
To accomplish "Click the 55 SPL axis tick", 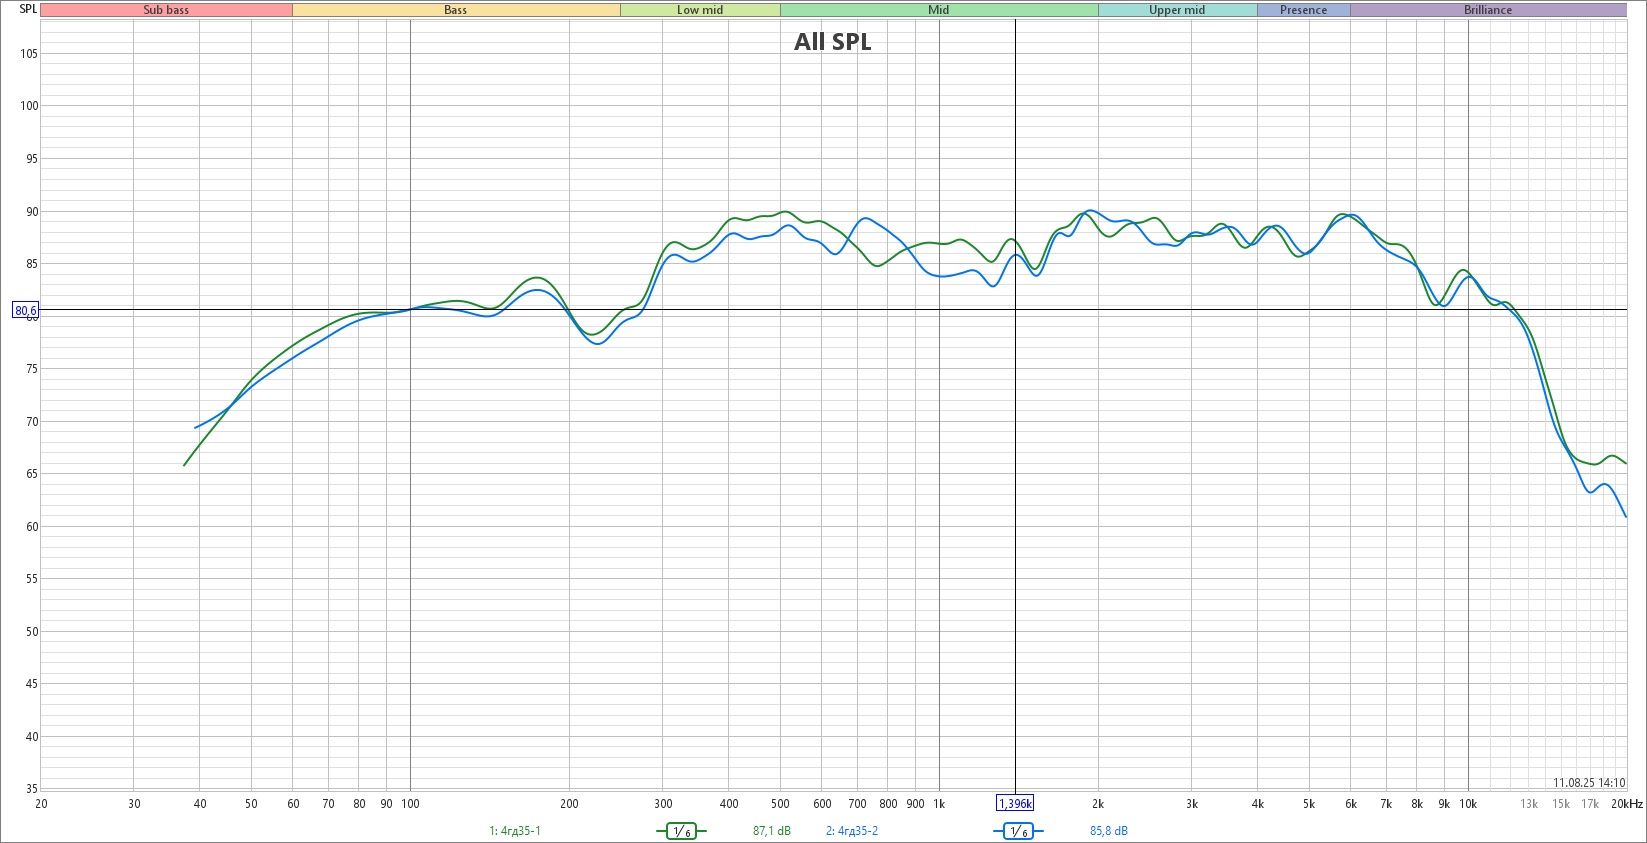I will (32, 579).
